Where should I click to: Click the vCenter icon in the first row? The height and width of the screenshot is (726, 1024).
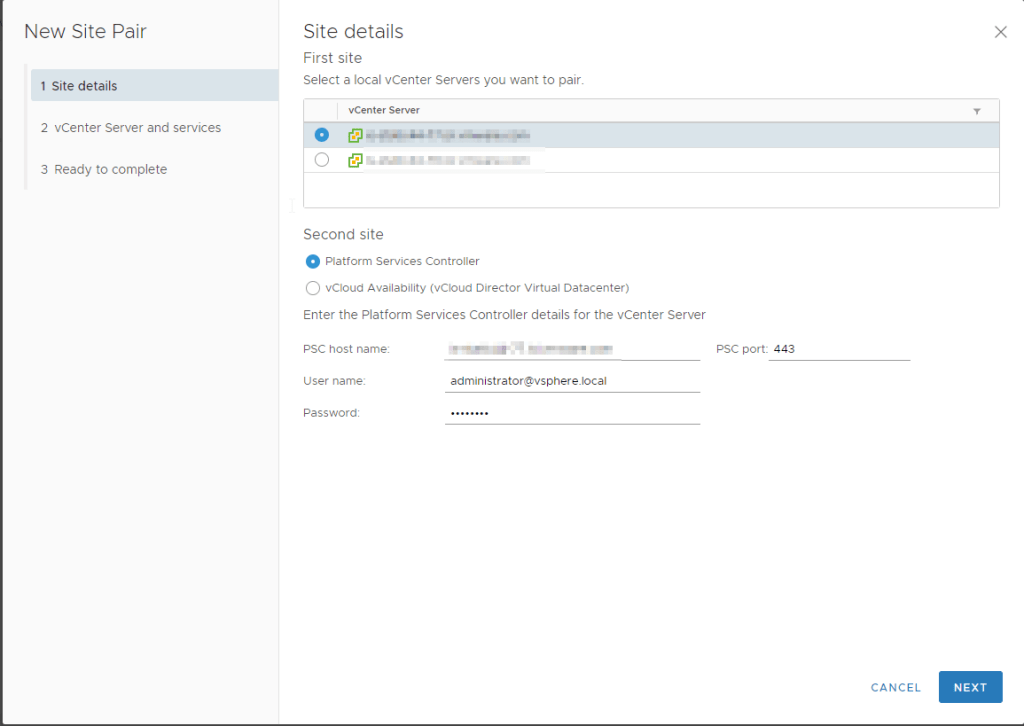coord(355,135)
